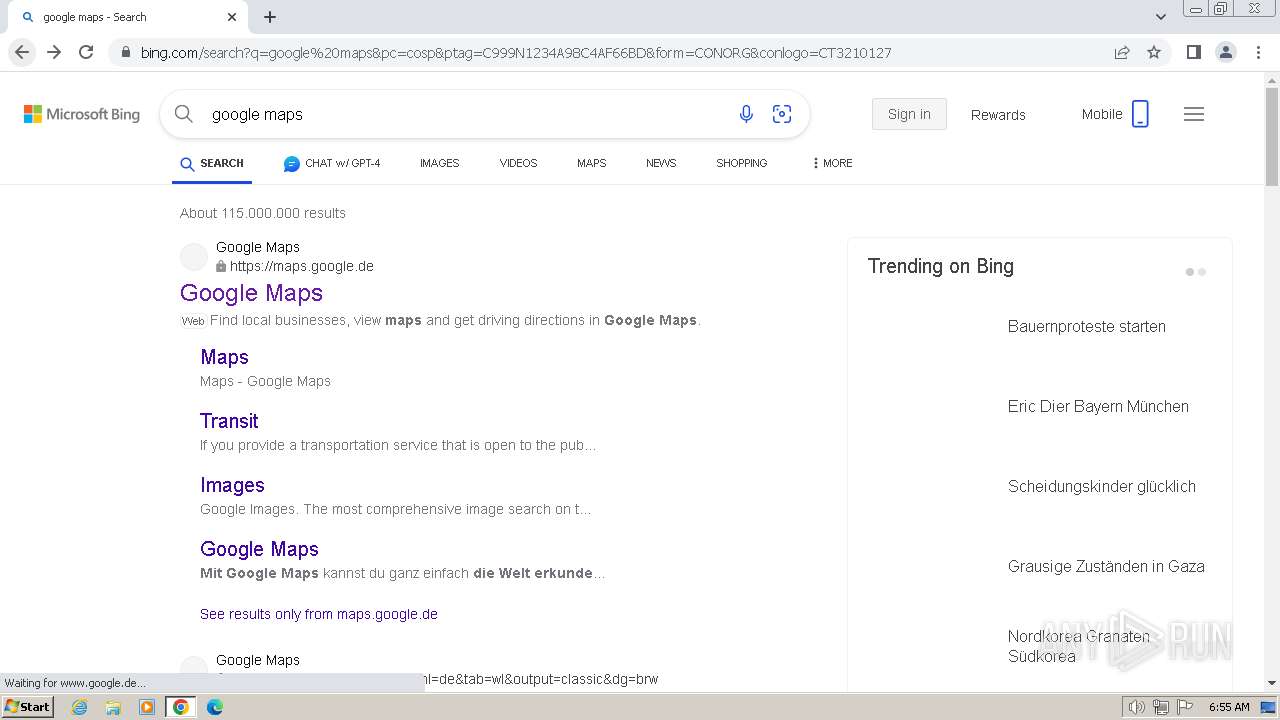
Task: Close the google maps - Search tab
Action: point(232,17)
